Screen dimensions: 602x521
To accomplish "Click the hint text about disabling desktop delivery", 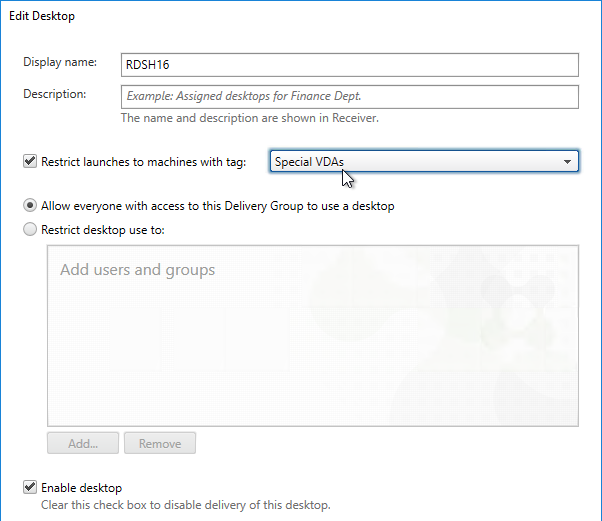I will point(185,505).
